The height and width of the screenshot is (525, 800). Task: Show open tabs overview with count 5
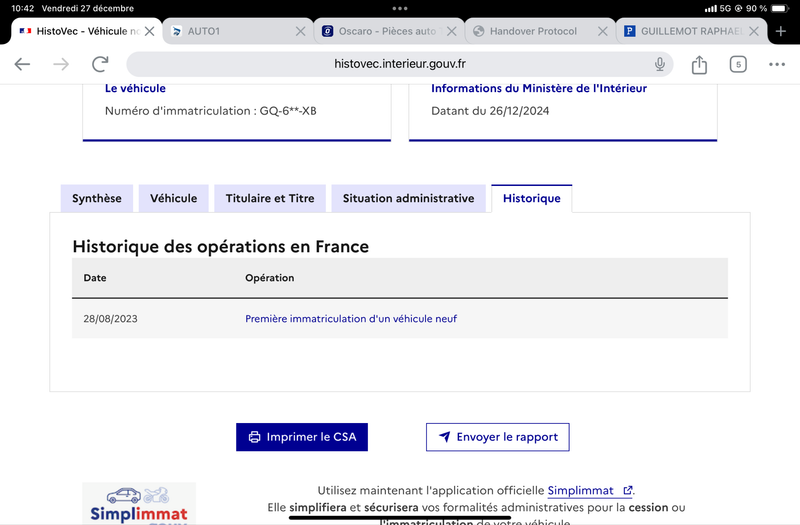(x=738, y=64)
